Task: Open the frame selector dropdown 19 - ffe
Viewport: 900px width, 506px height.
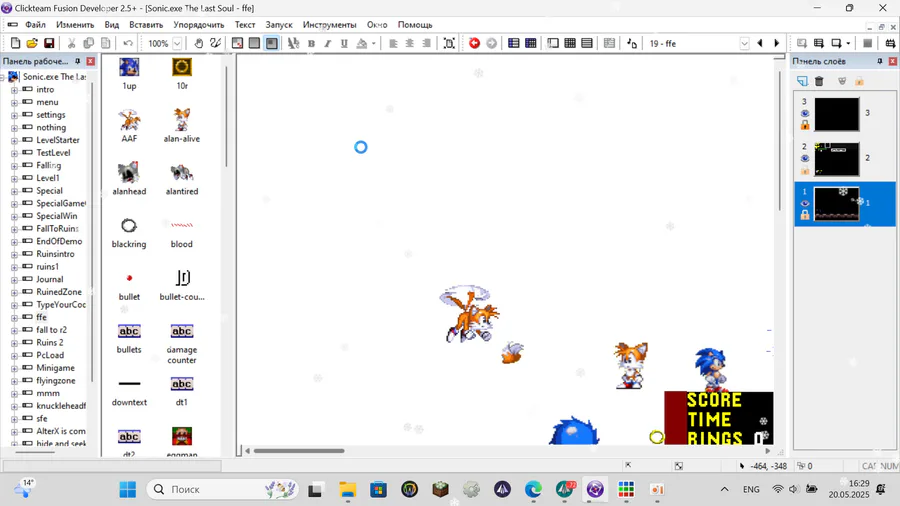Action: pos(744,44)
